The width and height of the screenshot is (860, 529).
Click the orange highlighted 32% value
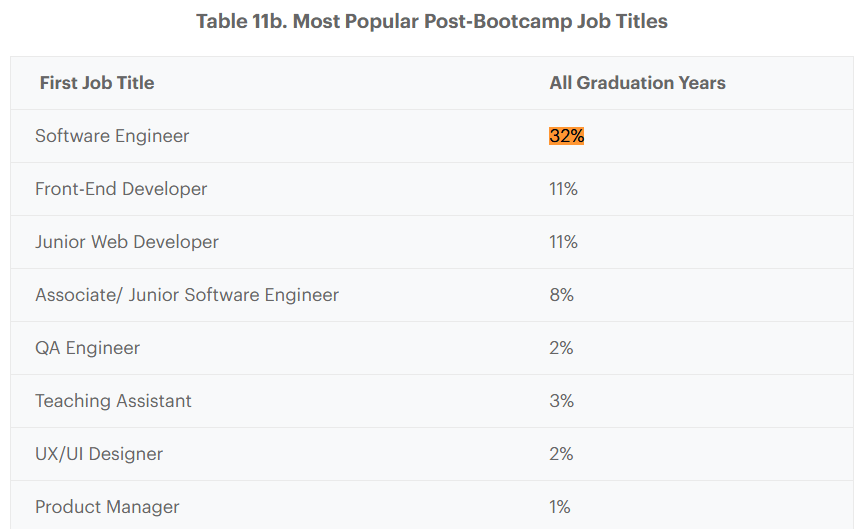(566, 136)
